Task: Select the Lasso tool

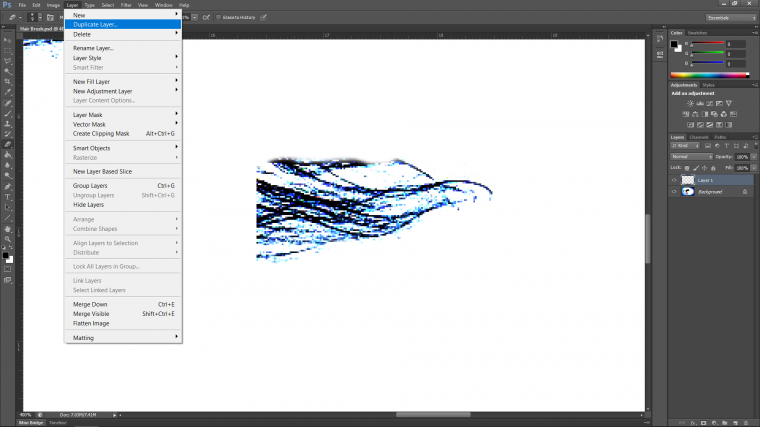Action: [x=8, y=61]
